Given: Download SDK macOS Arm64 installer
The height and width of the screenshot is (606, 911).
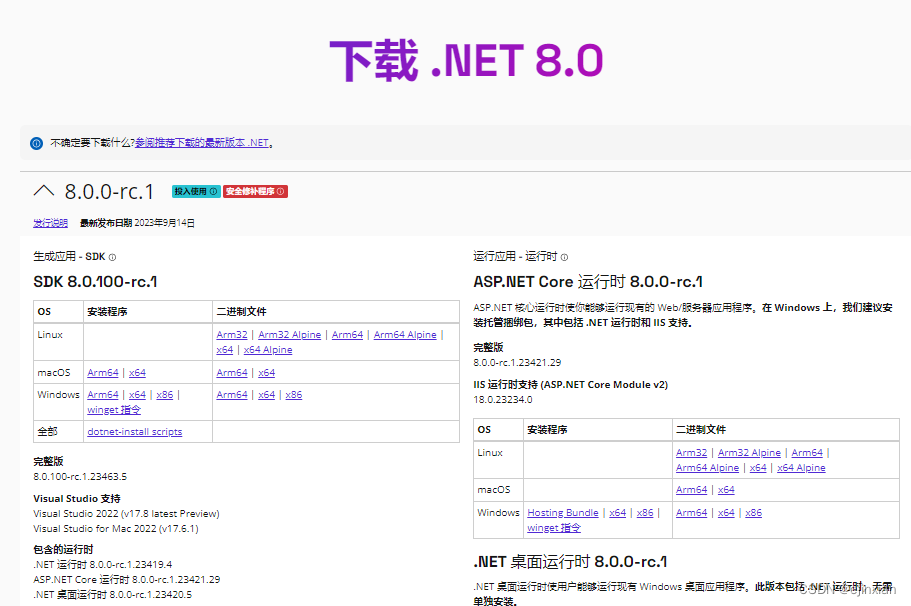Looking at the screenshot, I should pos(103,372).
